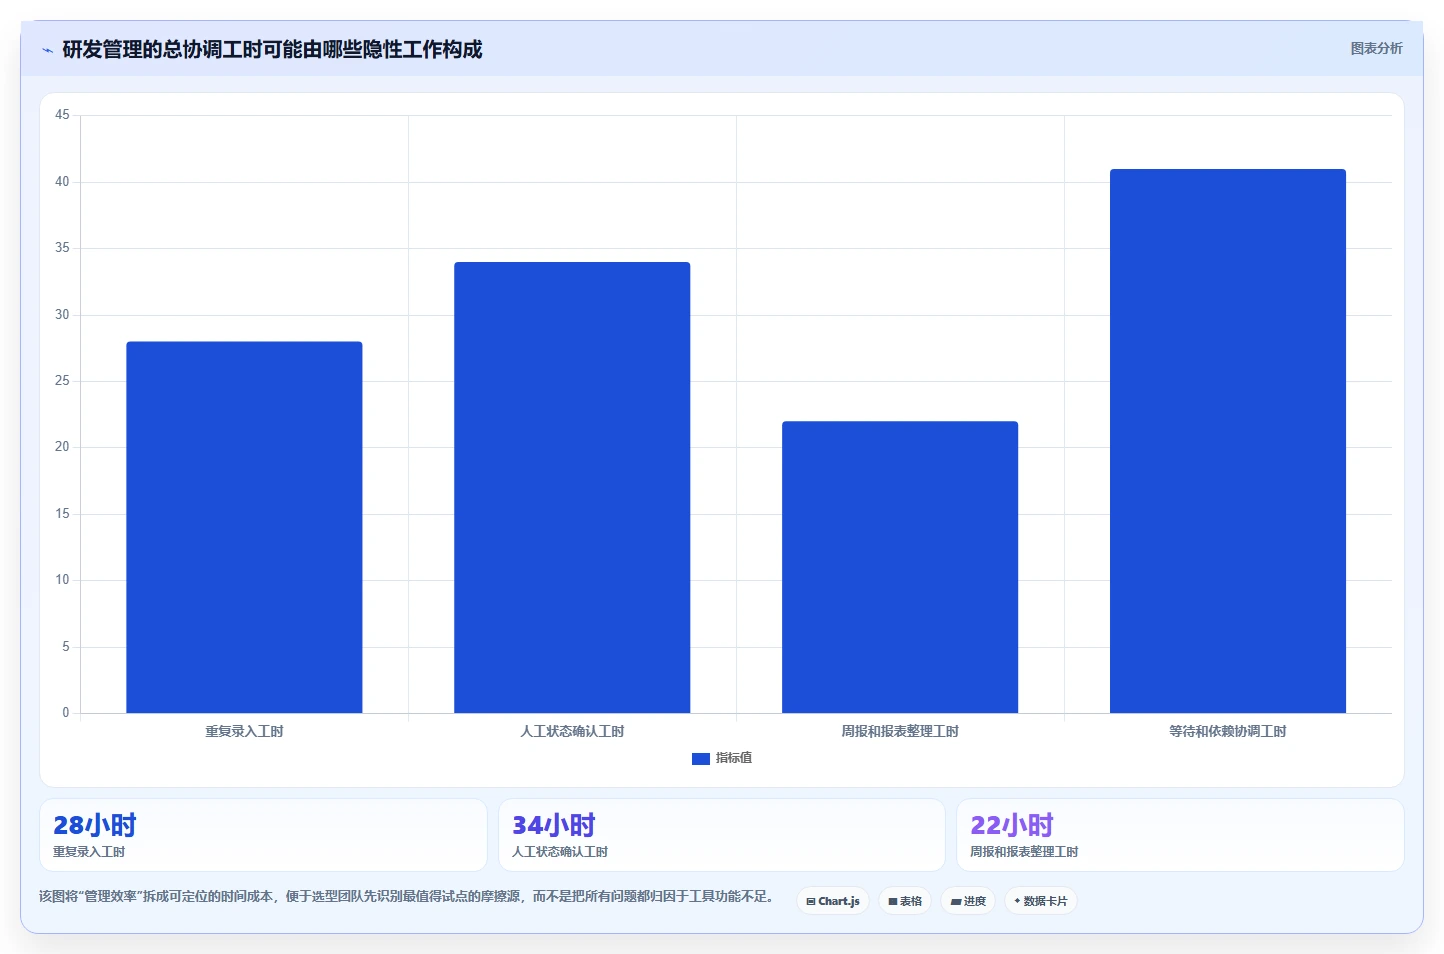Click the 表格 tag

pyautogui.click(x=905, y=901)
